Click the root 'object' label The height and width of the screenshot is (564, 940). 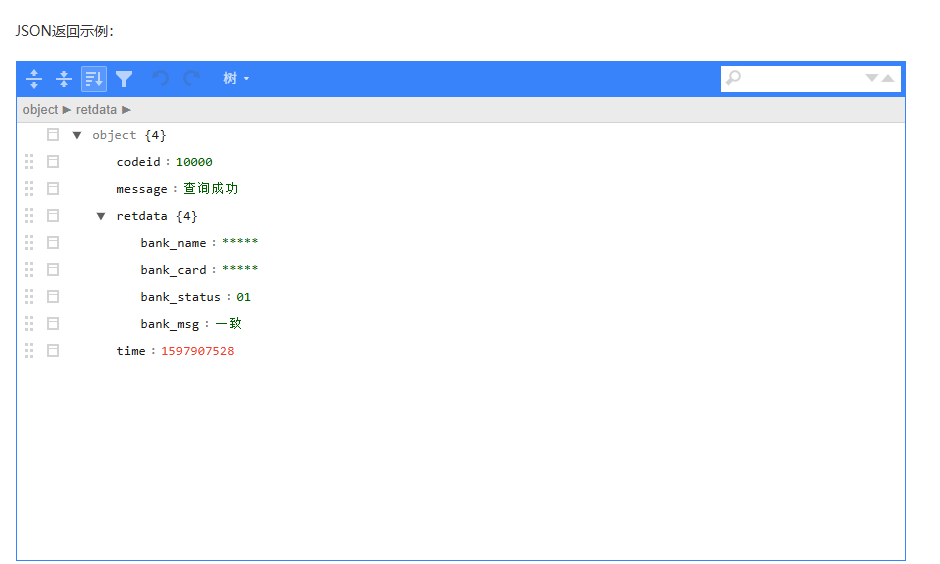click(x=114, y=135)
